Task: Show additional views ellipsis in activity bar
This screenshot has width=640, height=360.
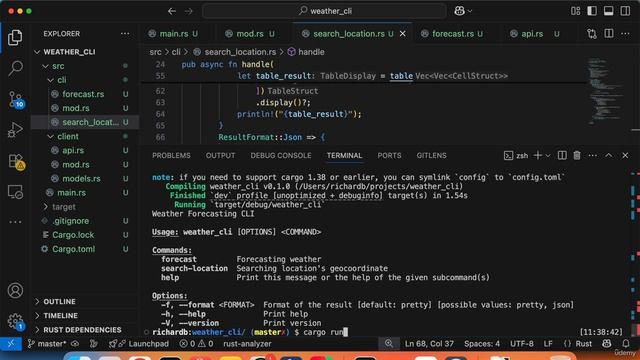Action: (15, 222)
